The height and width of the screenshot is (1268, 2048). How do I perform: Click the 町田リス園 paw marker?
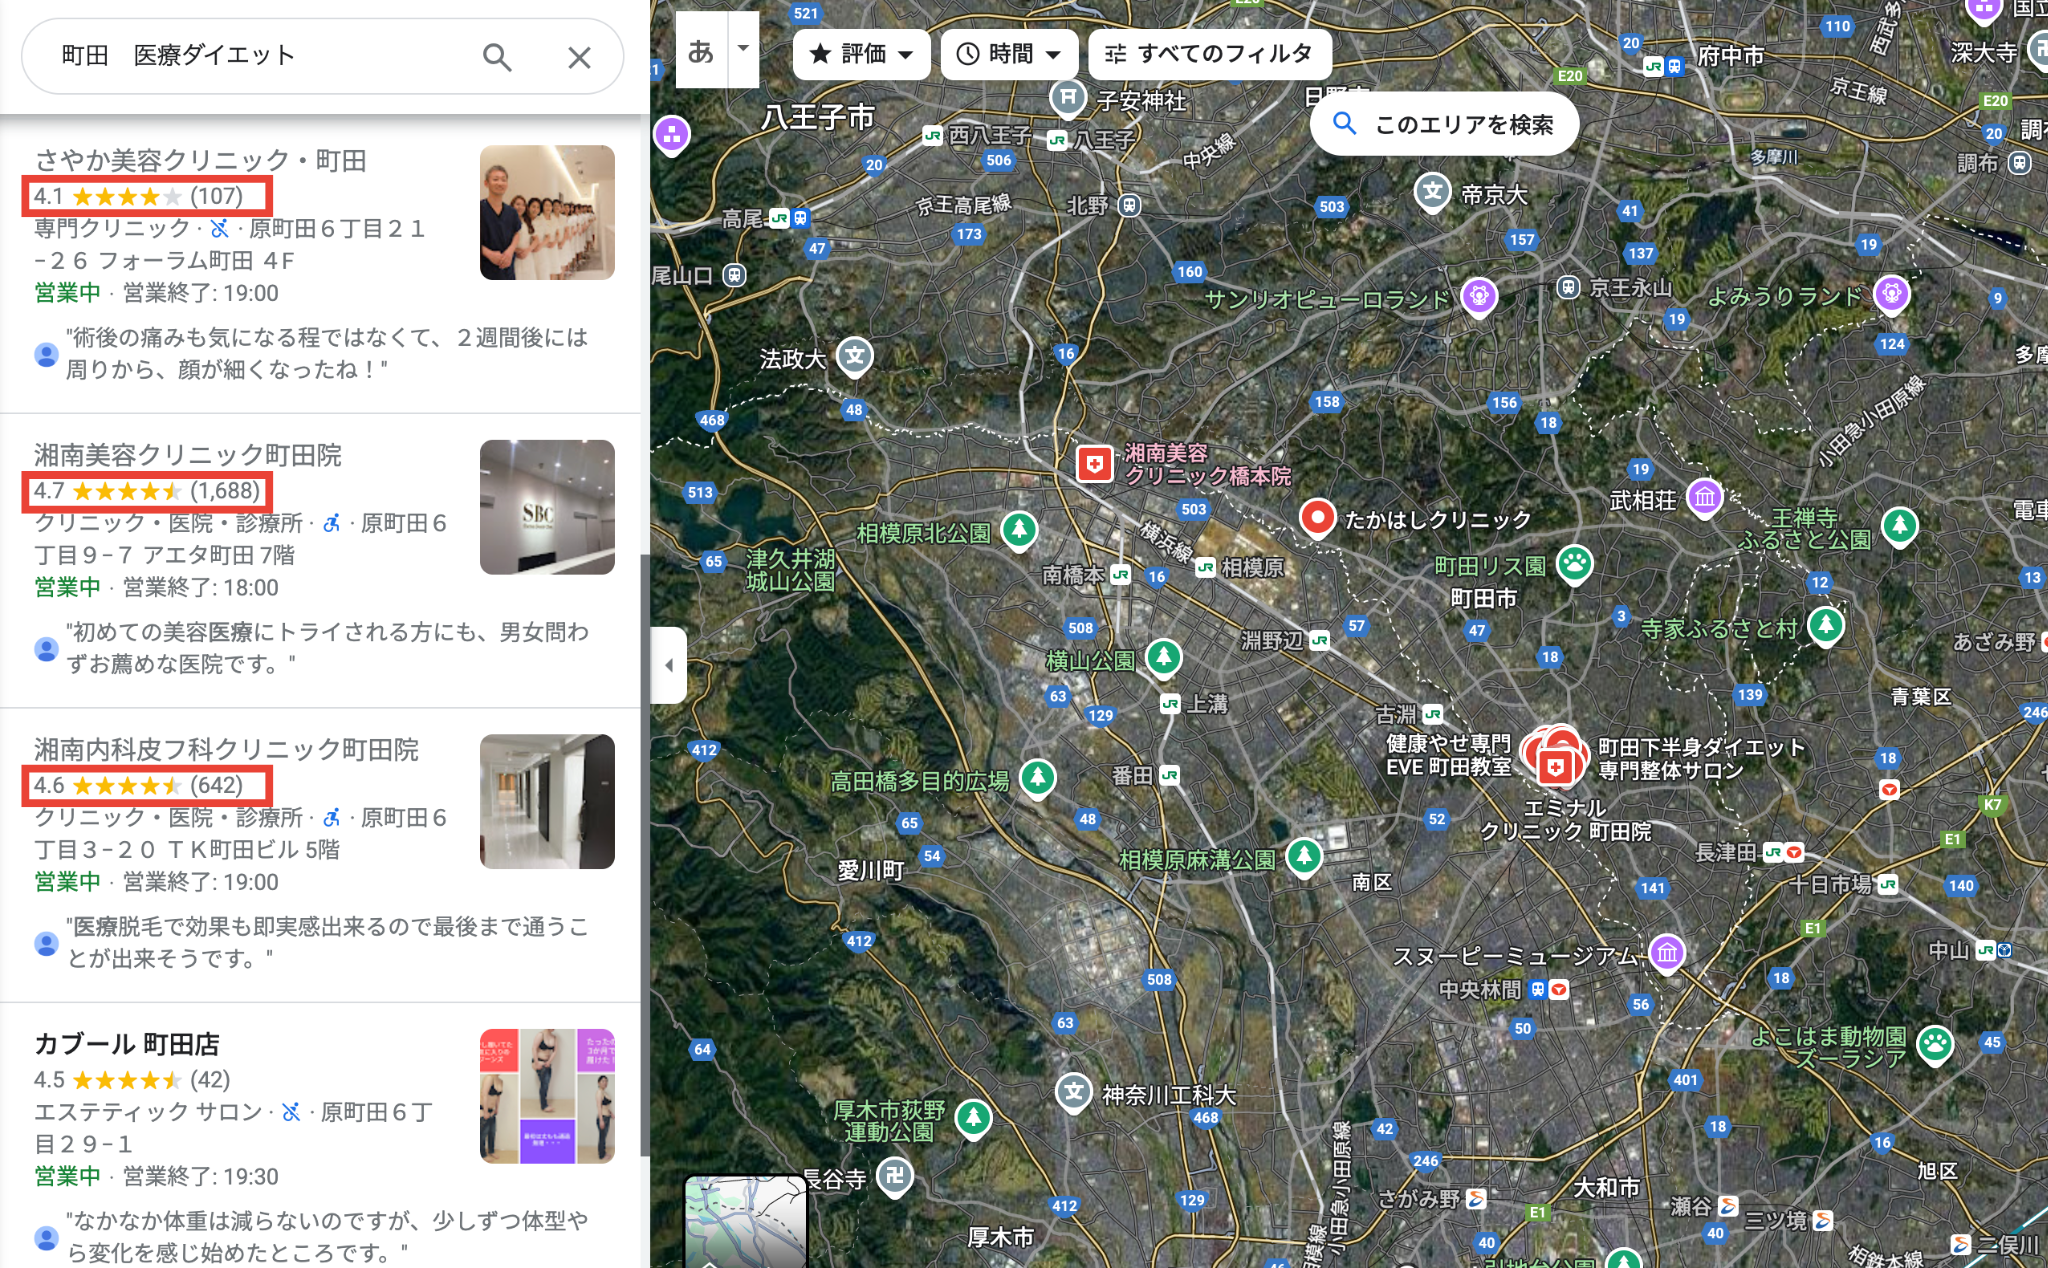(1574, 564)
